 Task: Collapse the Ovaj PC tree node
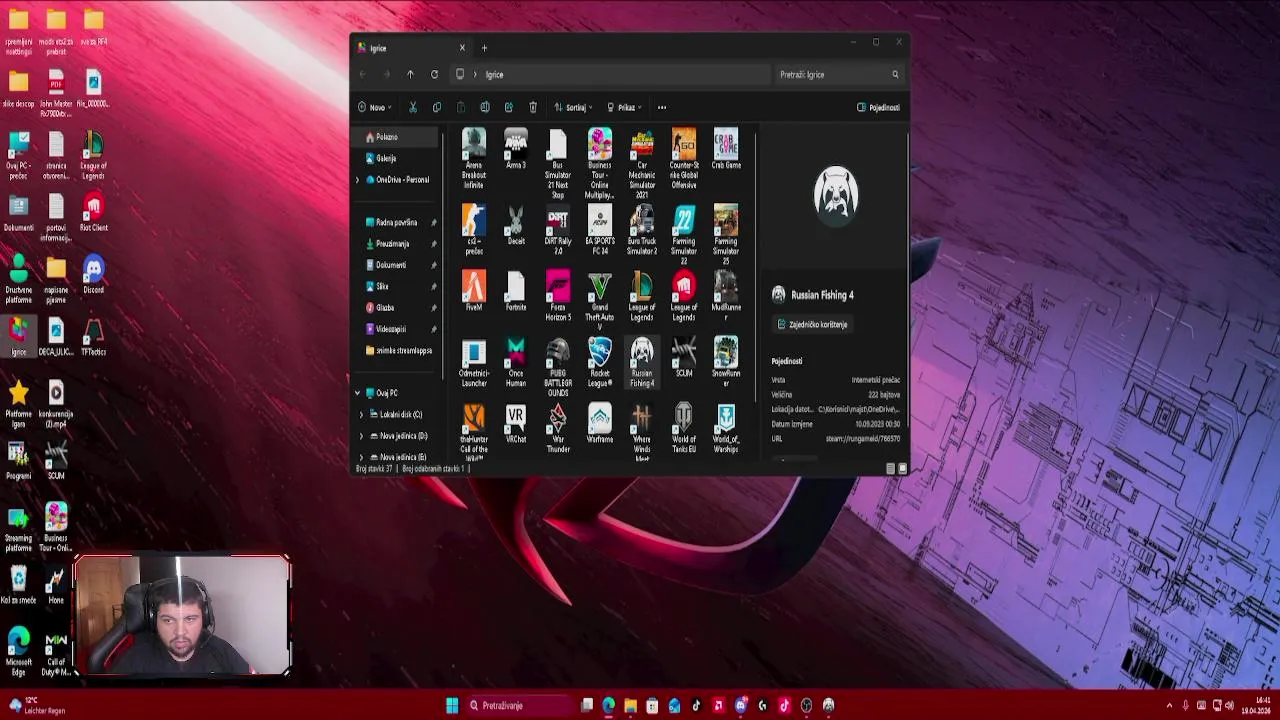pos(357,393)
